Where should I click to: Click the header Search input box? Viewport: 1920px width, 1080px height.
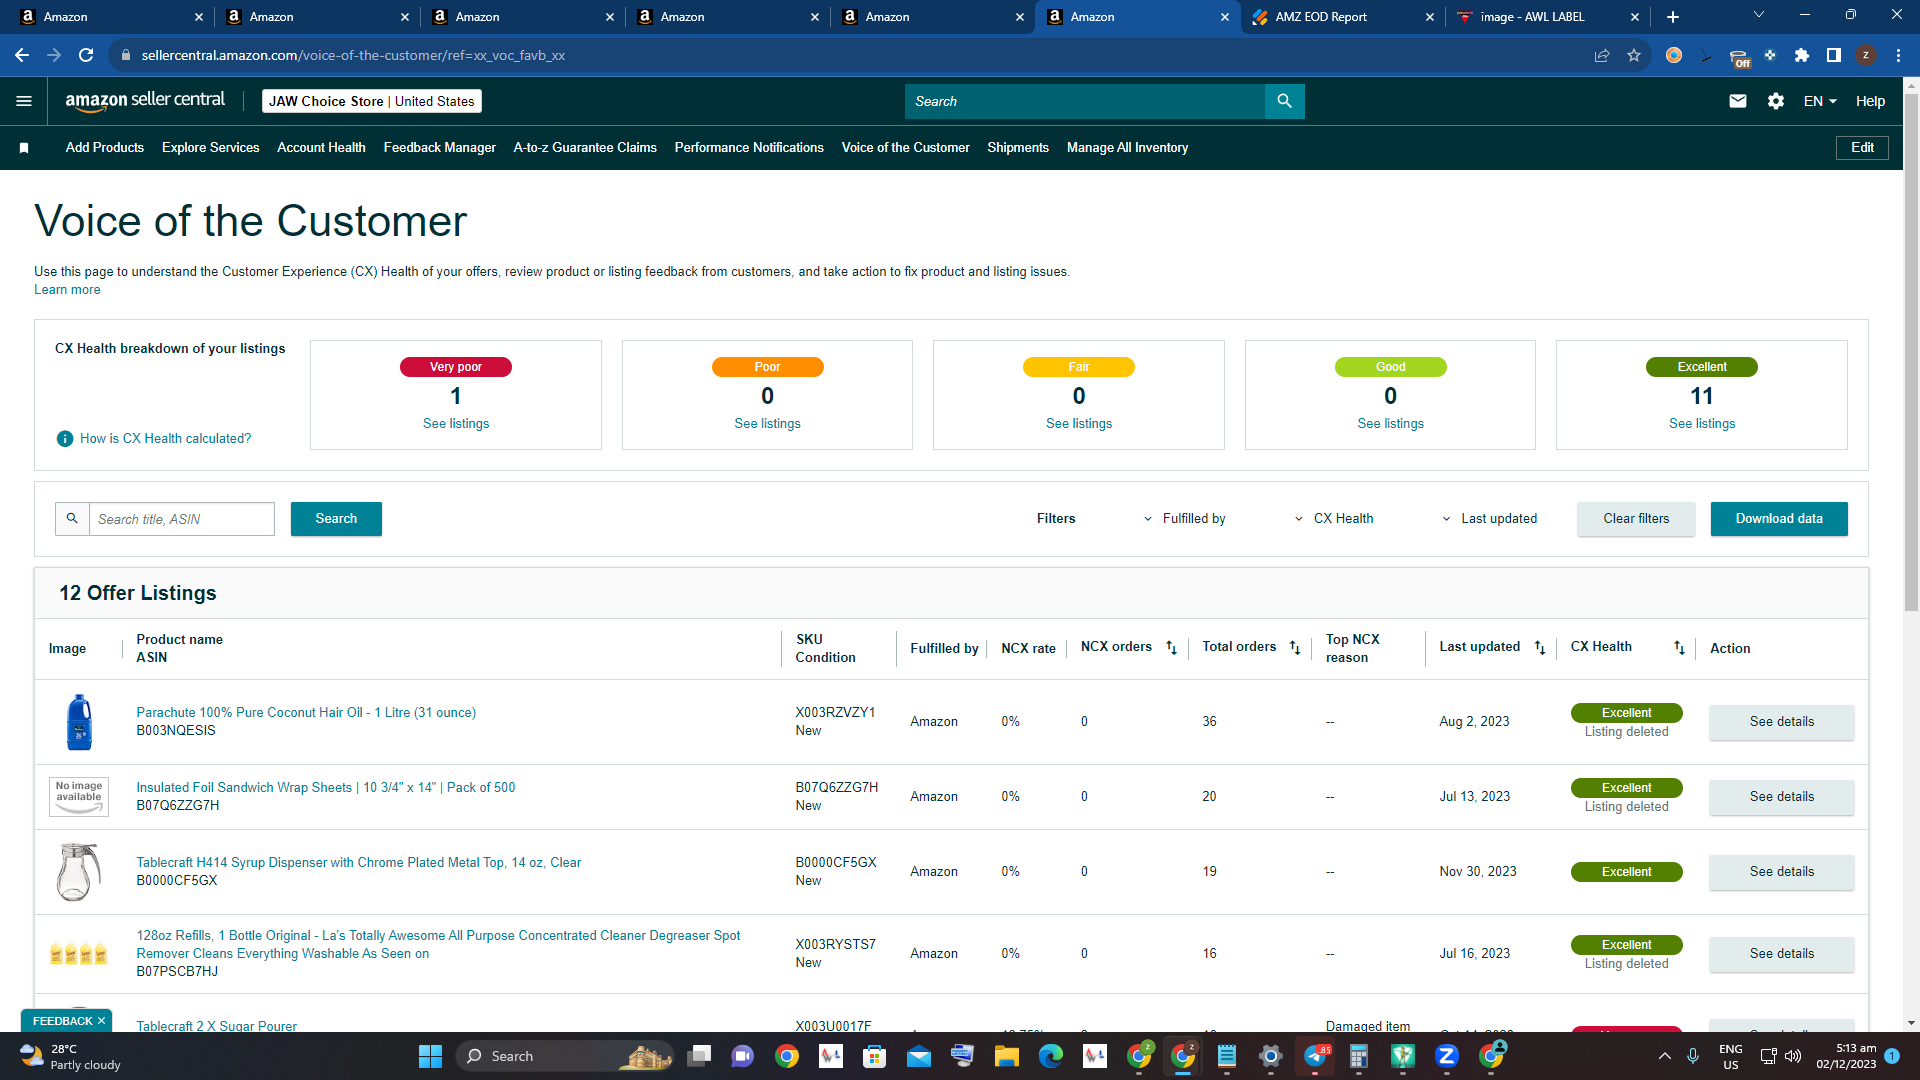(x=1085, y=101)
